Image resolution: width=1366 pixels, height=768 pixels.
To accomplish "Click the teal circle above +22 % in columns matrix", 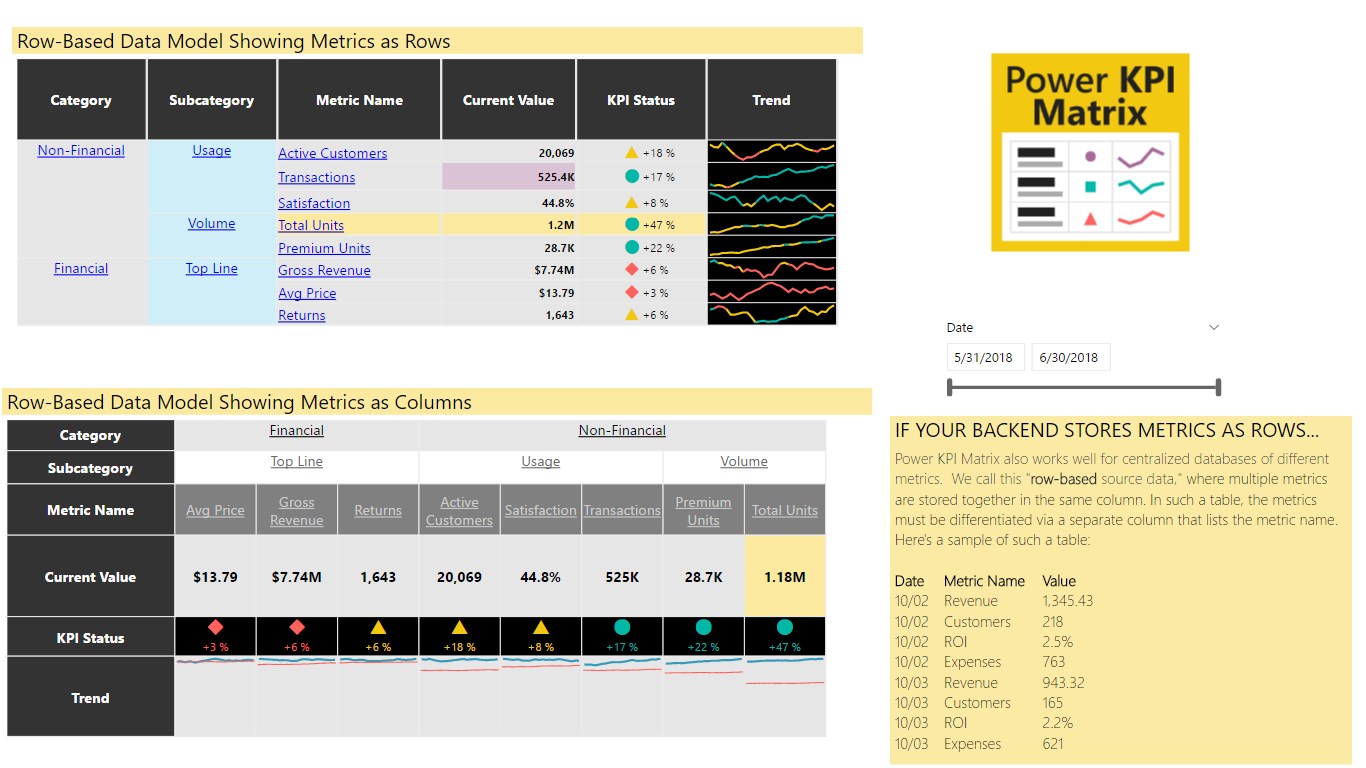I will point(703,627).
